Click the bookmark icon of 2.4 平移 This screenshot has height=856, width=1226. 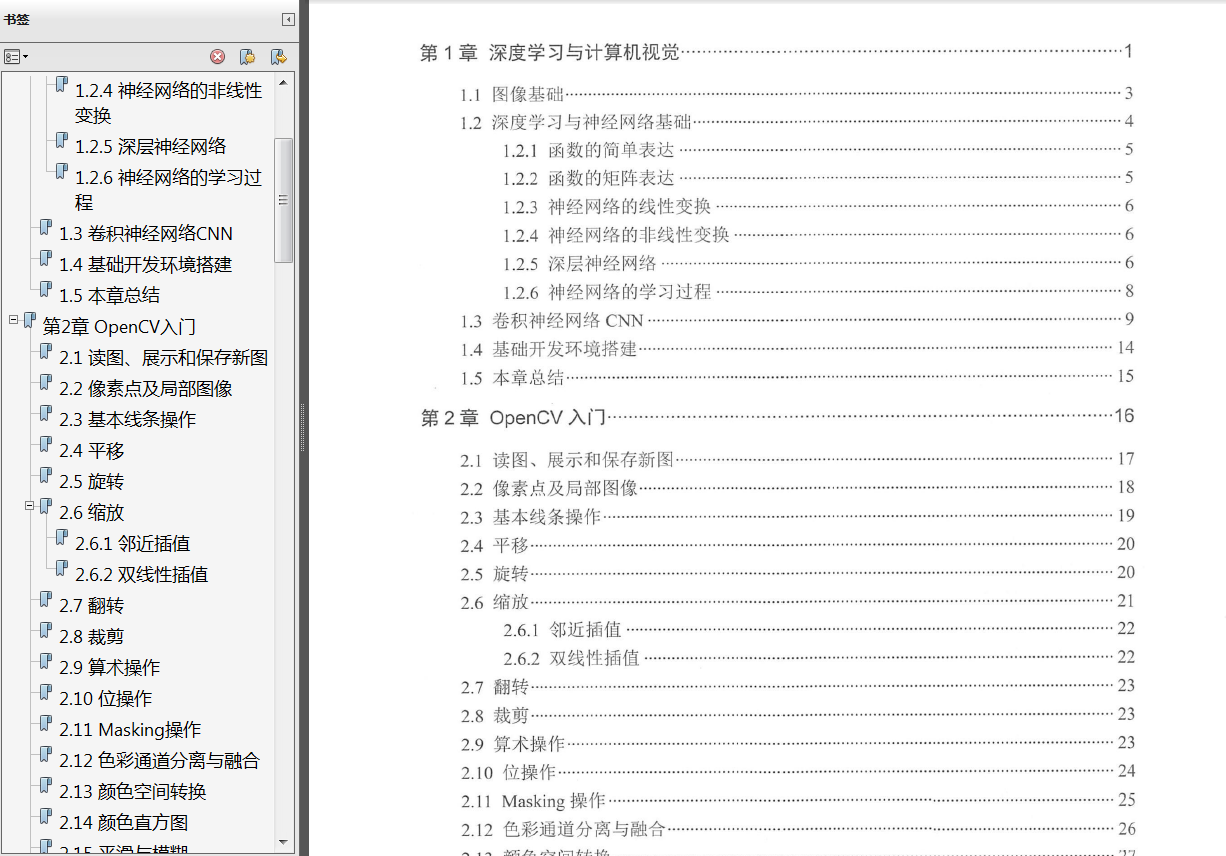(x=46, y=445)
